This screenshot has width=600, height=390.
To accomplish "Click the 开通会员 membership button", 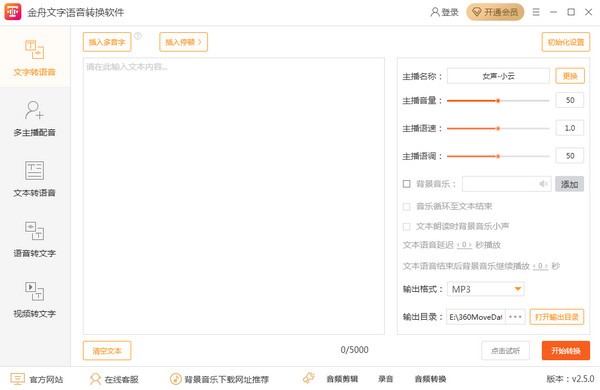I will click(x=495, y=12).
